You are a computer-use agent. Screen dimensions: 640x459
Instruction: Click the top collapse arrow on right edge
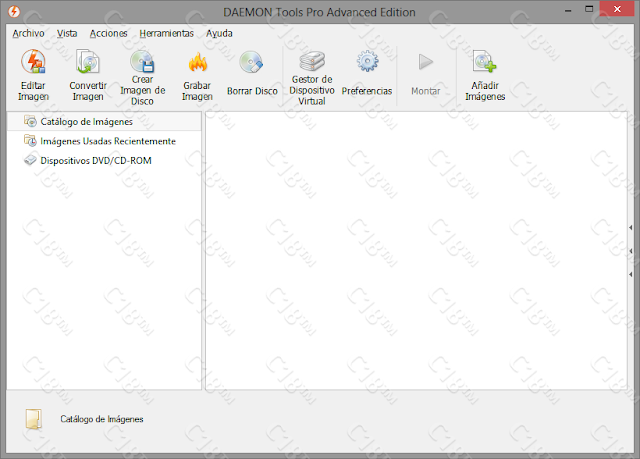pos(631,227)
